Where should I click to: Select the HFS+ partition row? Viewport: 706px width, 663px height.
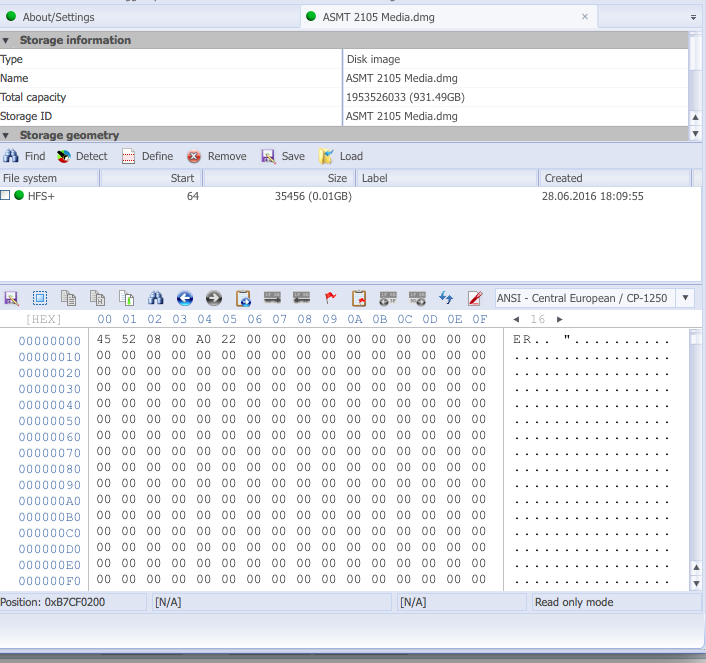pos(350,196)
